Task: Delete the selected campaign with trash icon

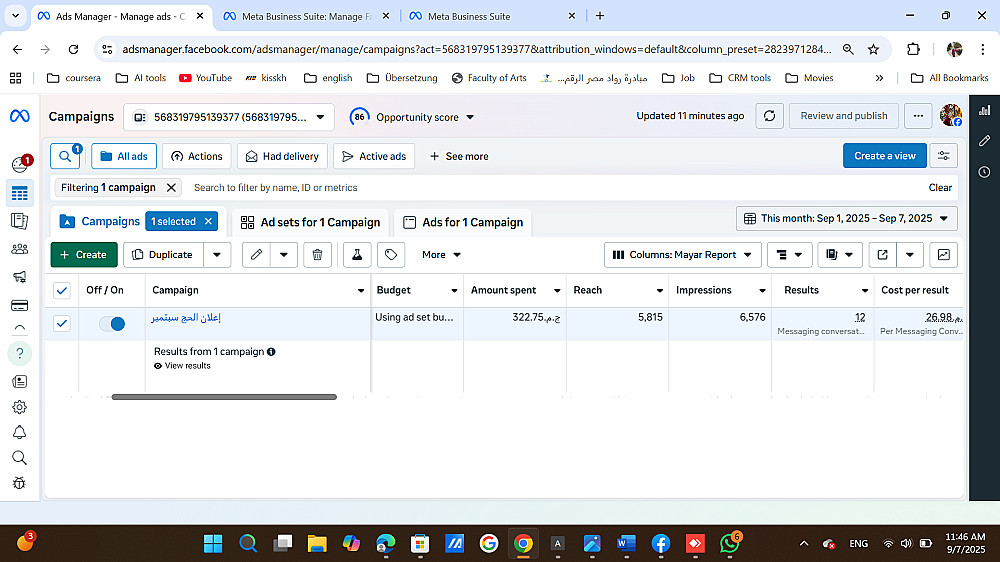Action: coord(317,255)
